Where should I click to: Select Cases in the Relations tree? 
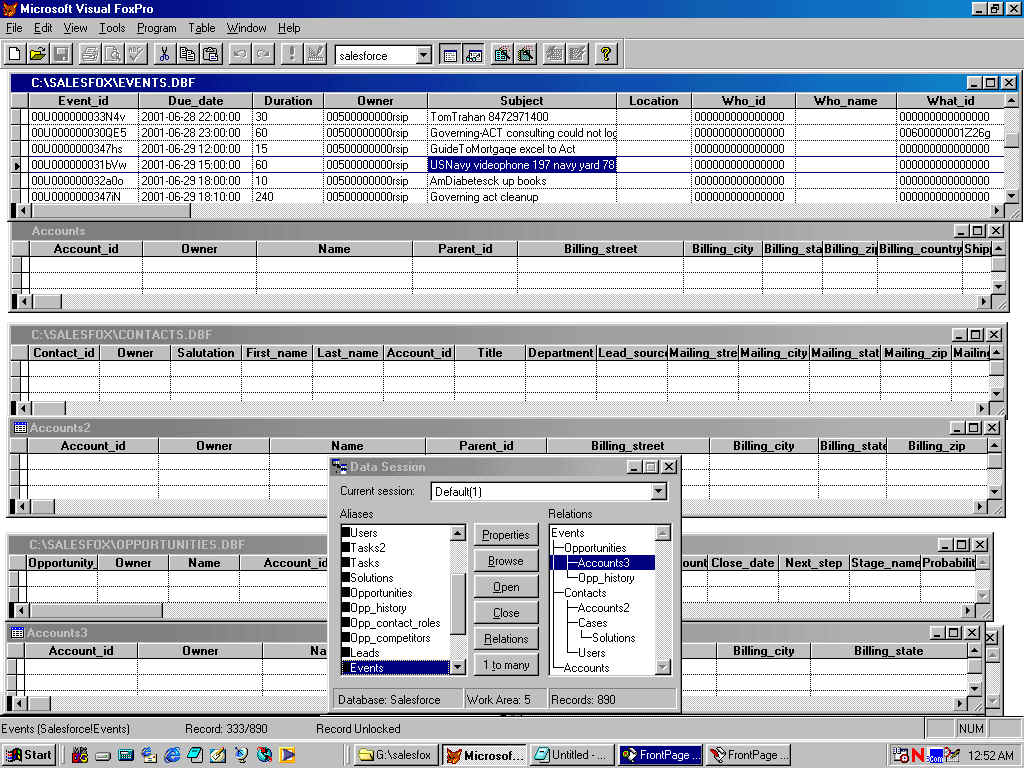(x=592, y=622)
